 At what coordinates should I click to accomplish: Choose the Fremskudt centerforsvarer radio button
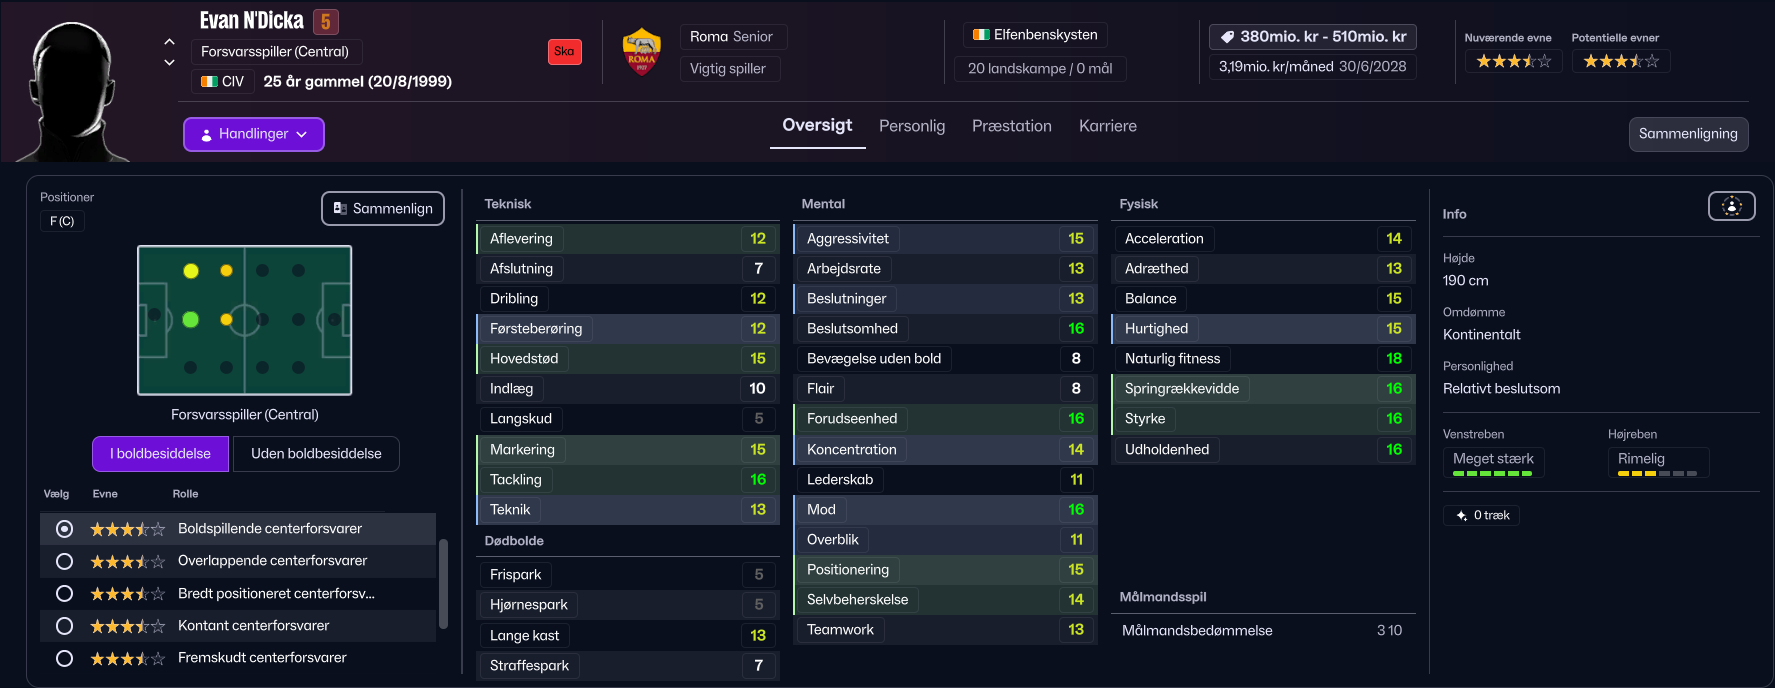click(65, 658)
